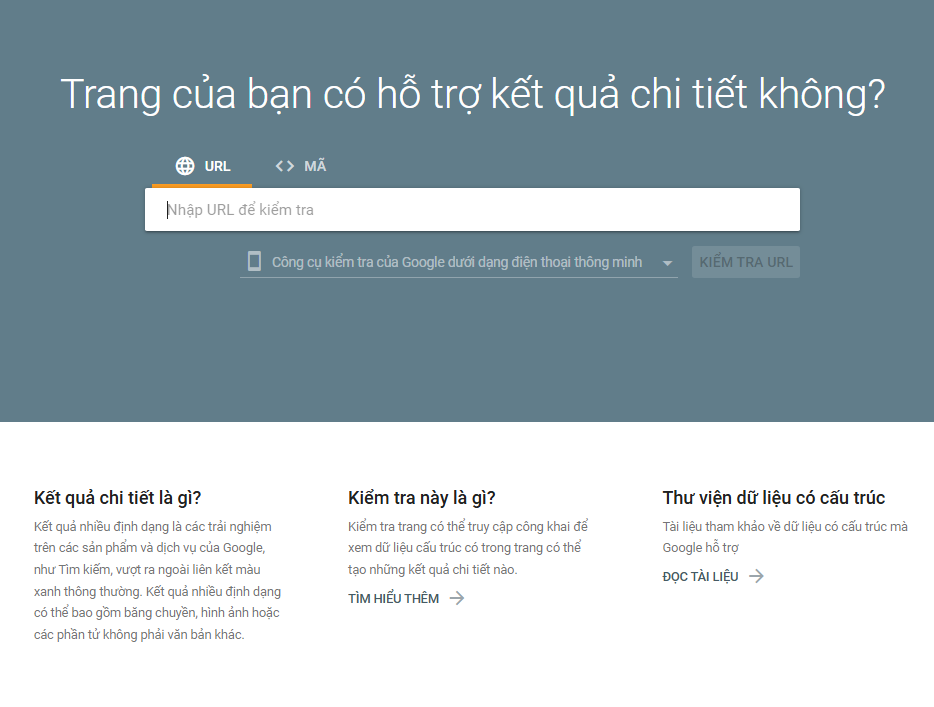Click the arrow icon next to TÌM HIỂU THÊM
The height and width of the screenshot is (707, 934).
coord(457,598)
